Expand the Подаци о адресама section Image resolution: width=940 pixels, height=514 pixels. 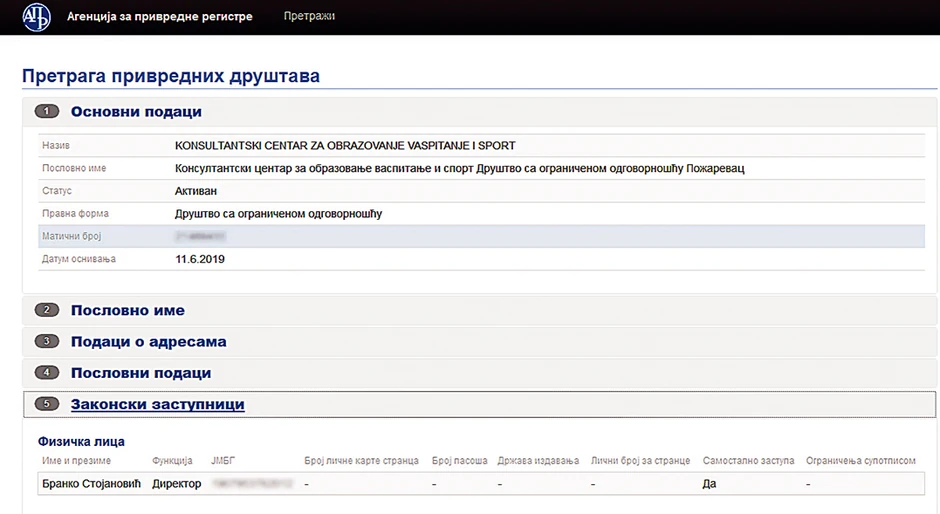148,342
